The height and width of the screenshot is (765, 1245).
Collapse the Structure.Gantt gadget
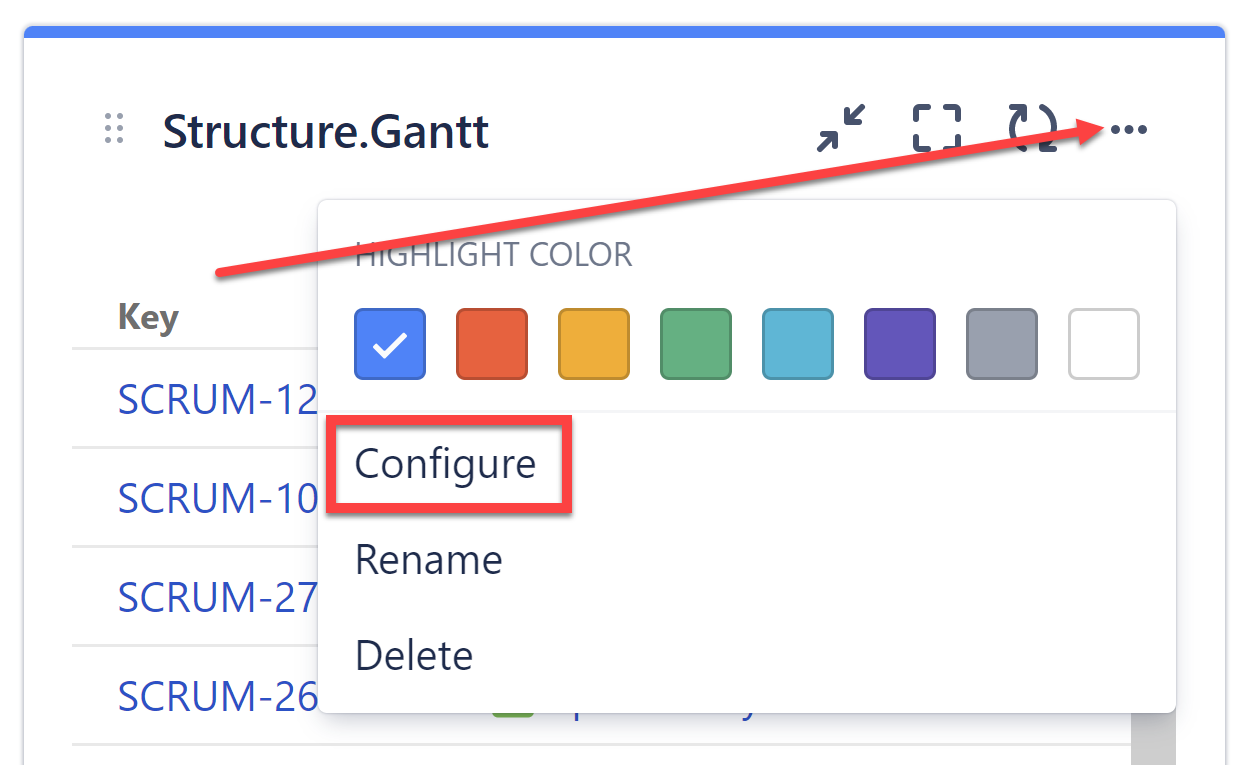[x=840, y=129]
